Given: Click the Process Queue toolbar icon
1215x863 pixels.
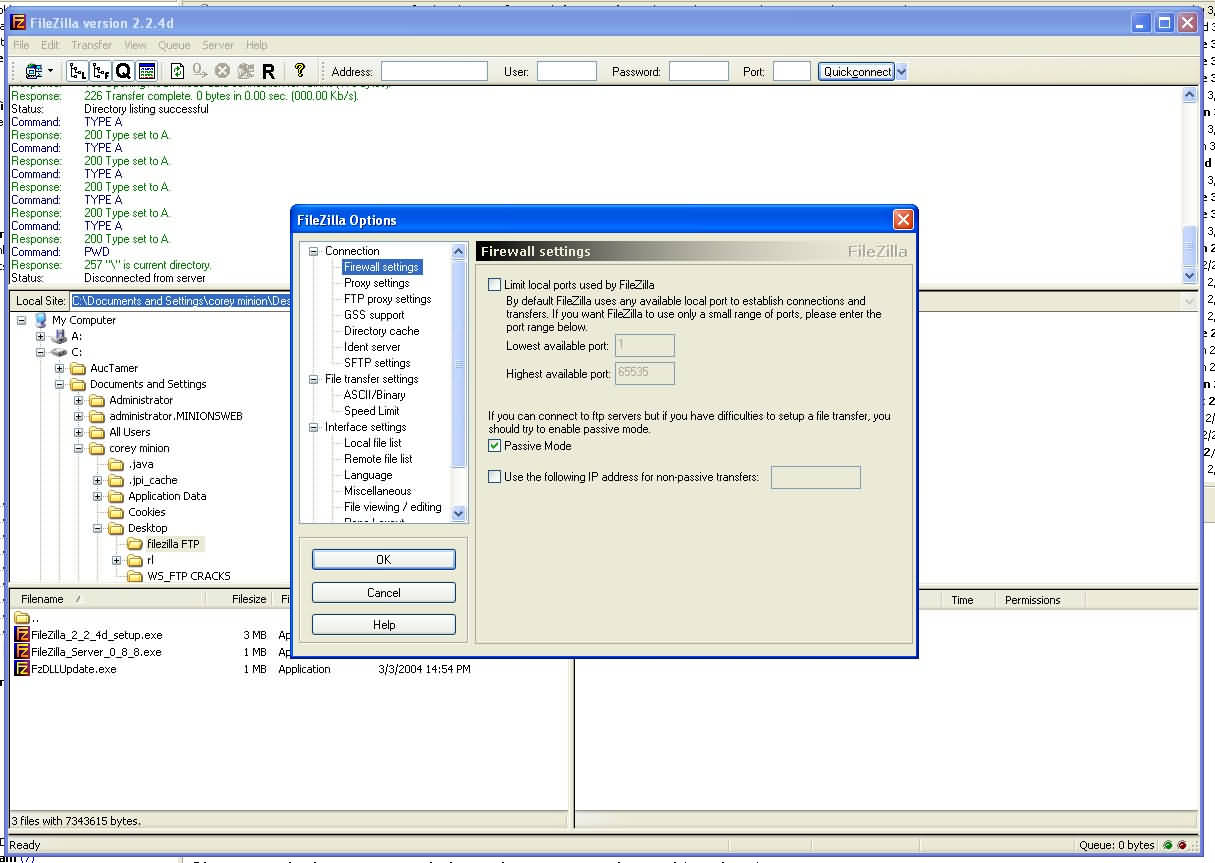Looking at the screenshot, I should click(200, 71).
